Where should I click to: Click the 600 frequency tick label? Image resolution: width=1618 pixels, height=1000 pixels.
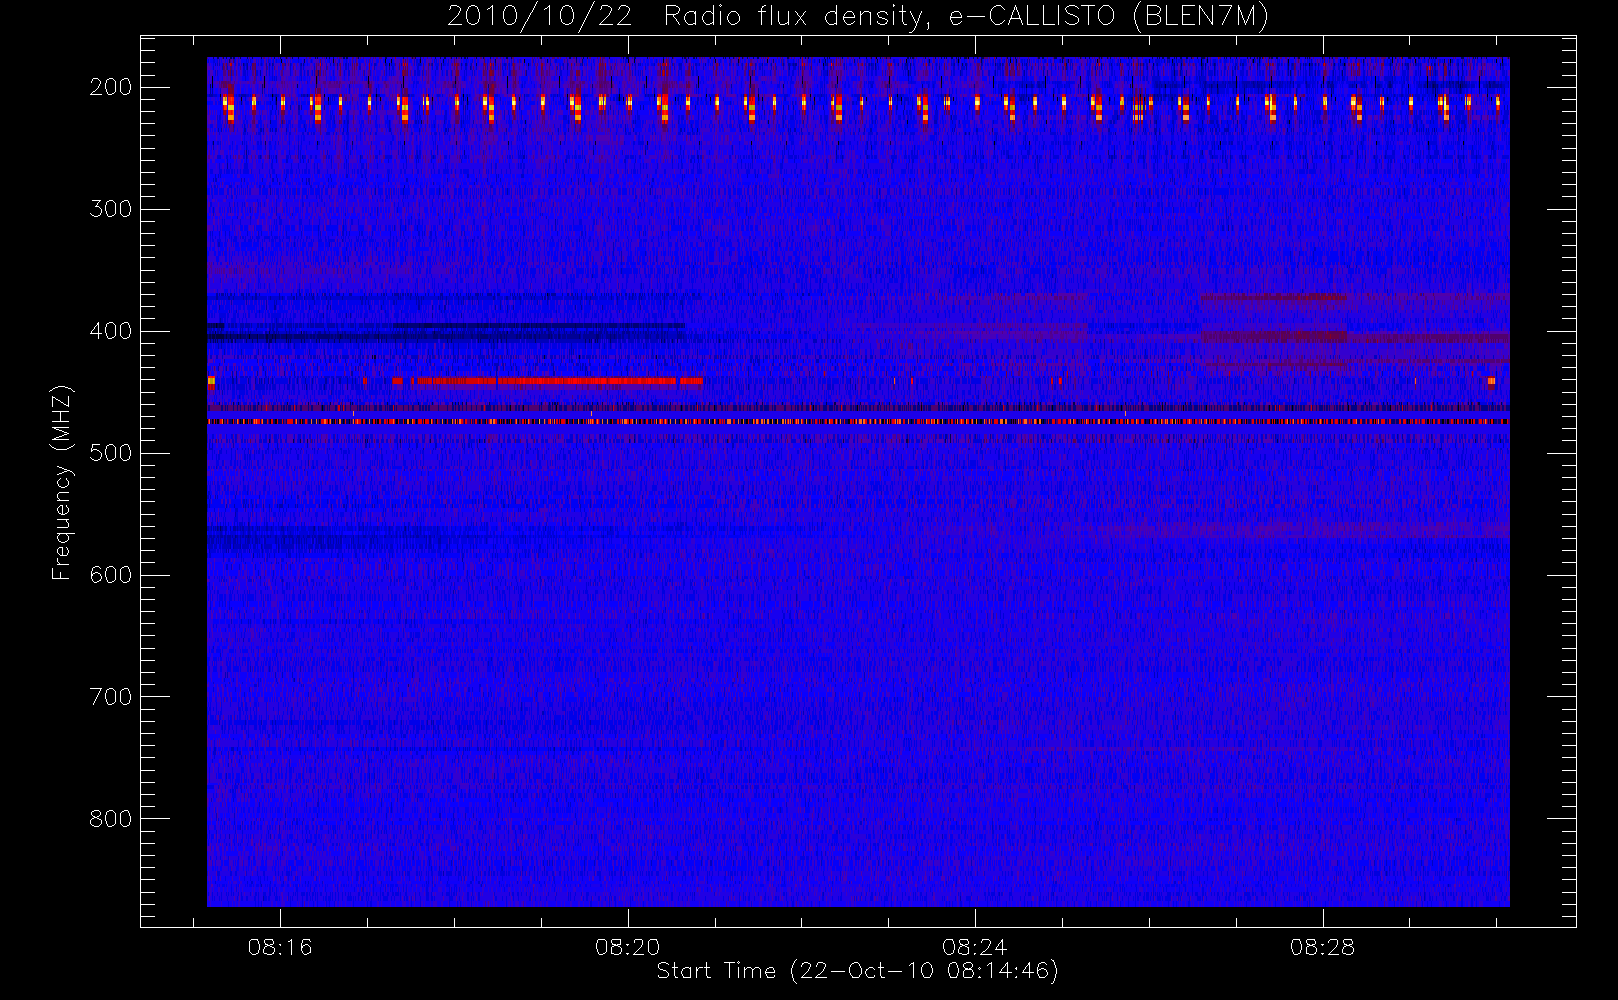(110, 575)
